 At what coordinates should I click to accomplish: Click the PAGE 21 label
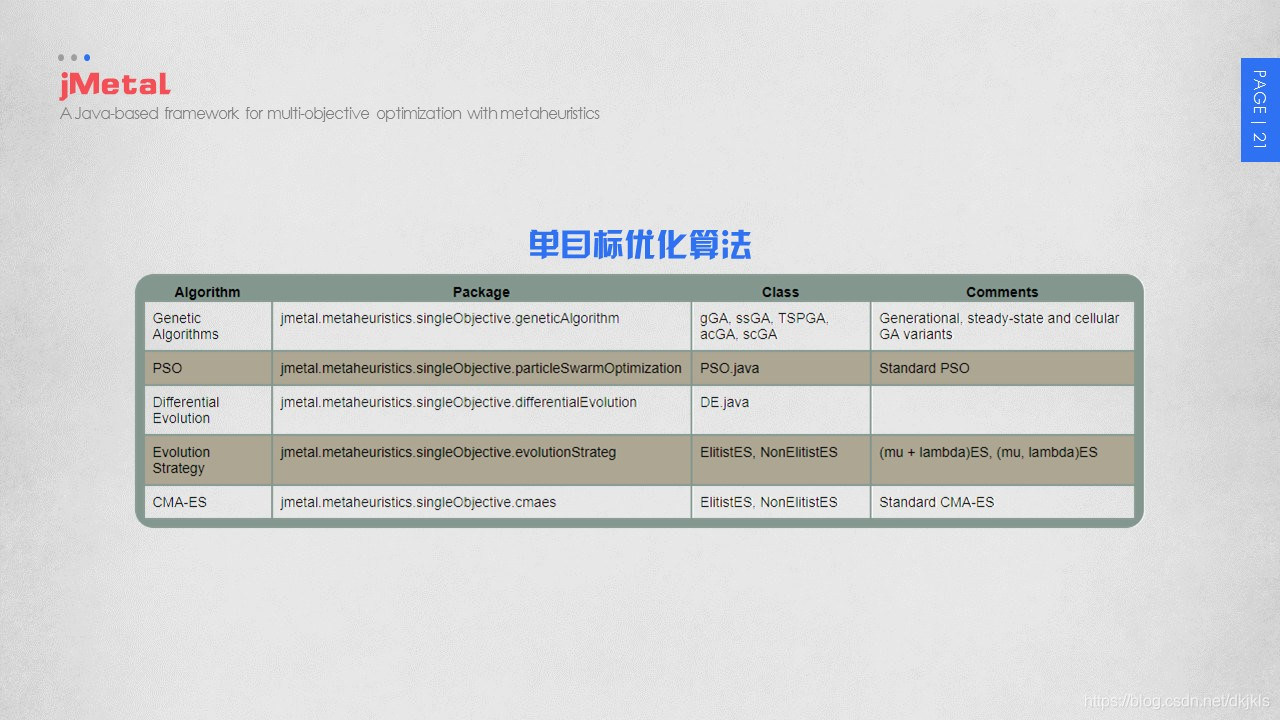(1260, 110)
